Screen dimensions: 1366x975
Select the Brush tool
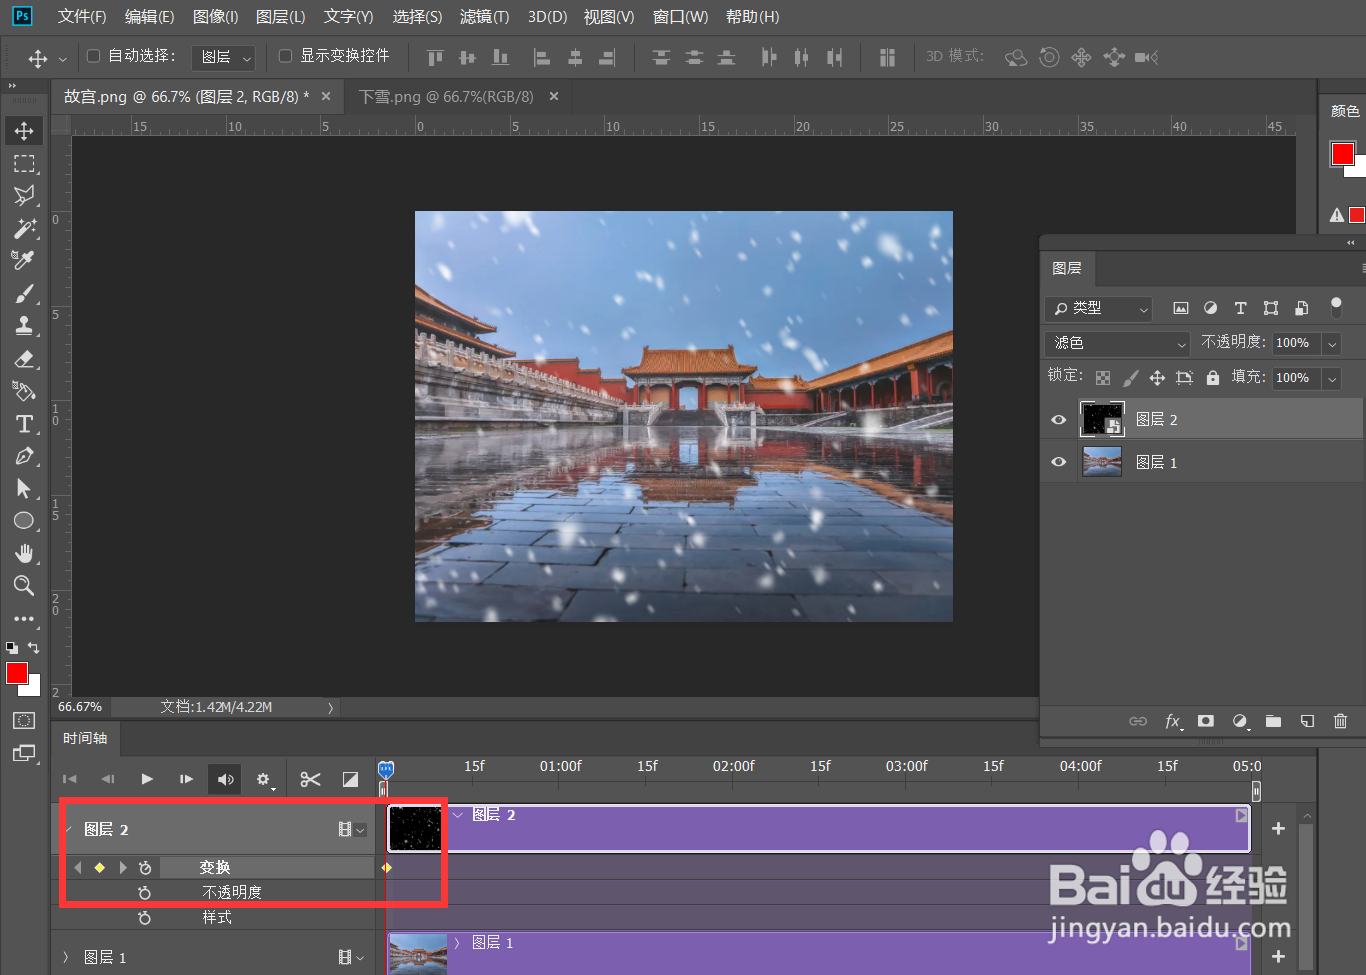(x=24, y=293)
